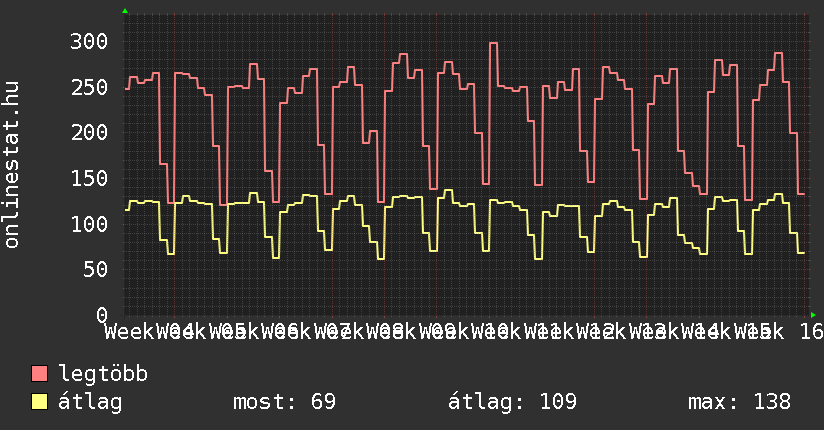Click the 200 y-axis label
The image size is (824, 430).
click(x=89, y=132)
